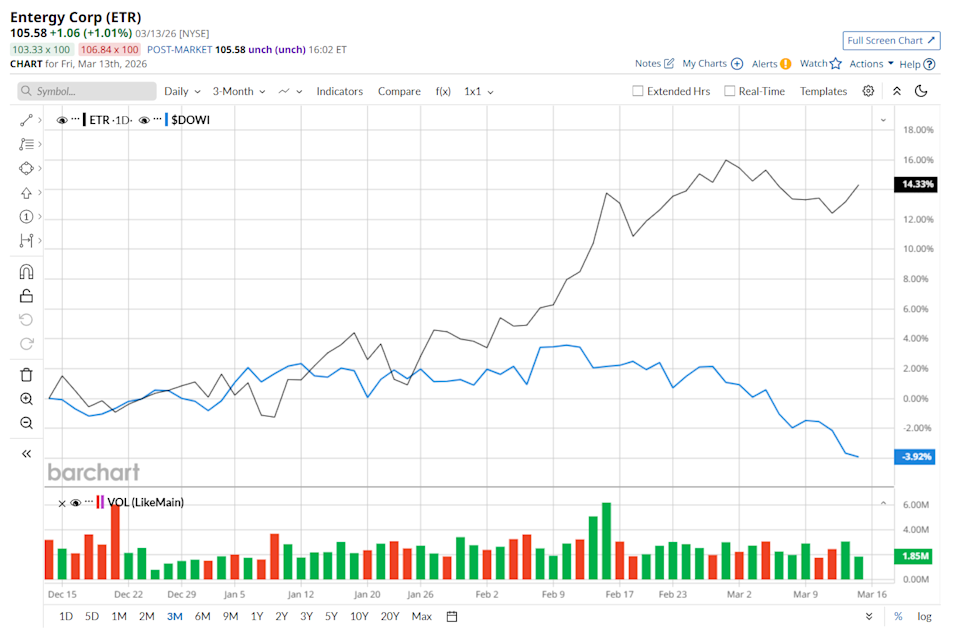Open the Daily interval dropdown
The width and height of the screenshot is (960, 643).
[x=182, y=91]
